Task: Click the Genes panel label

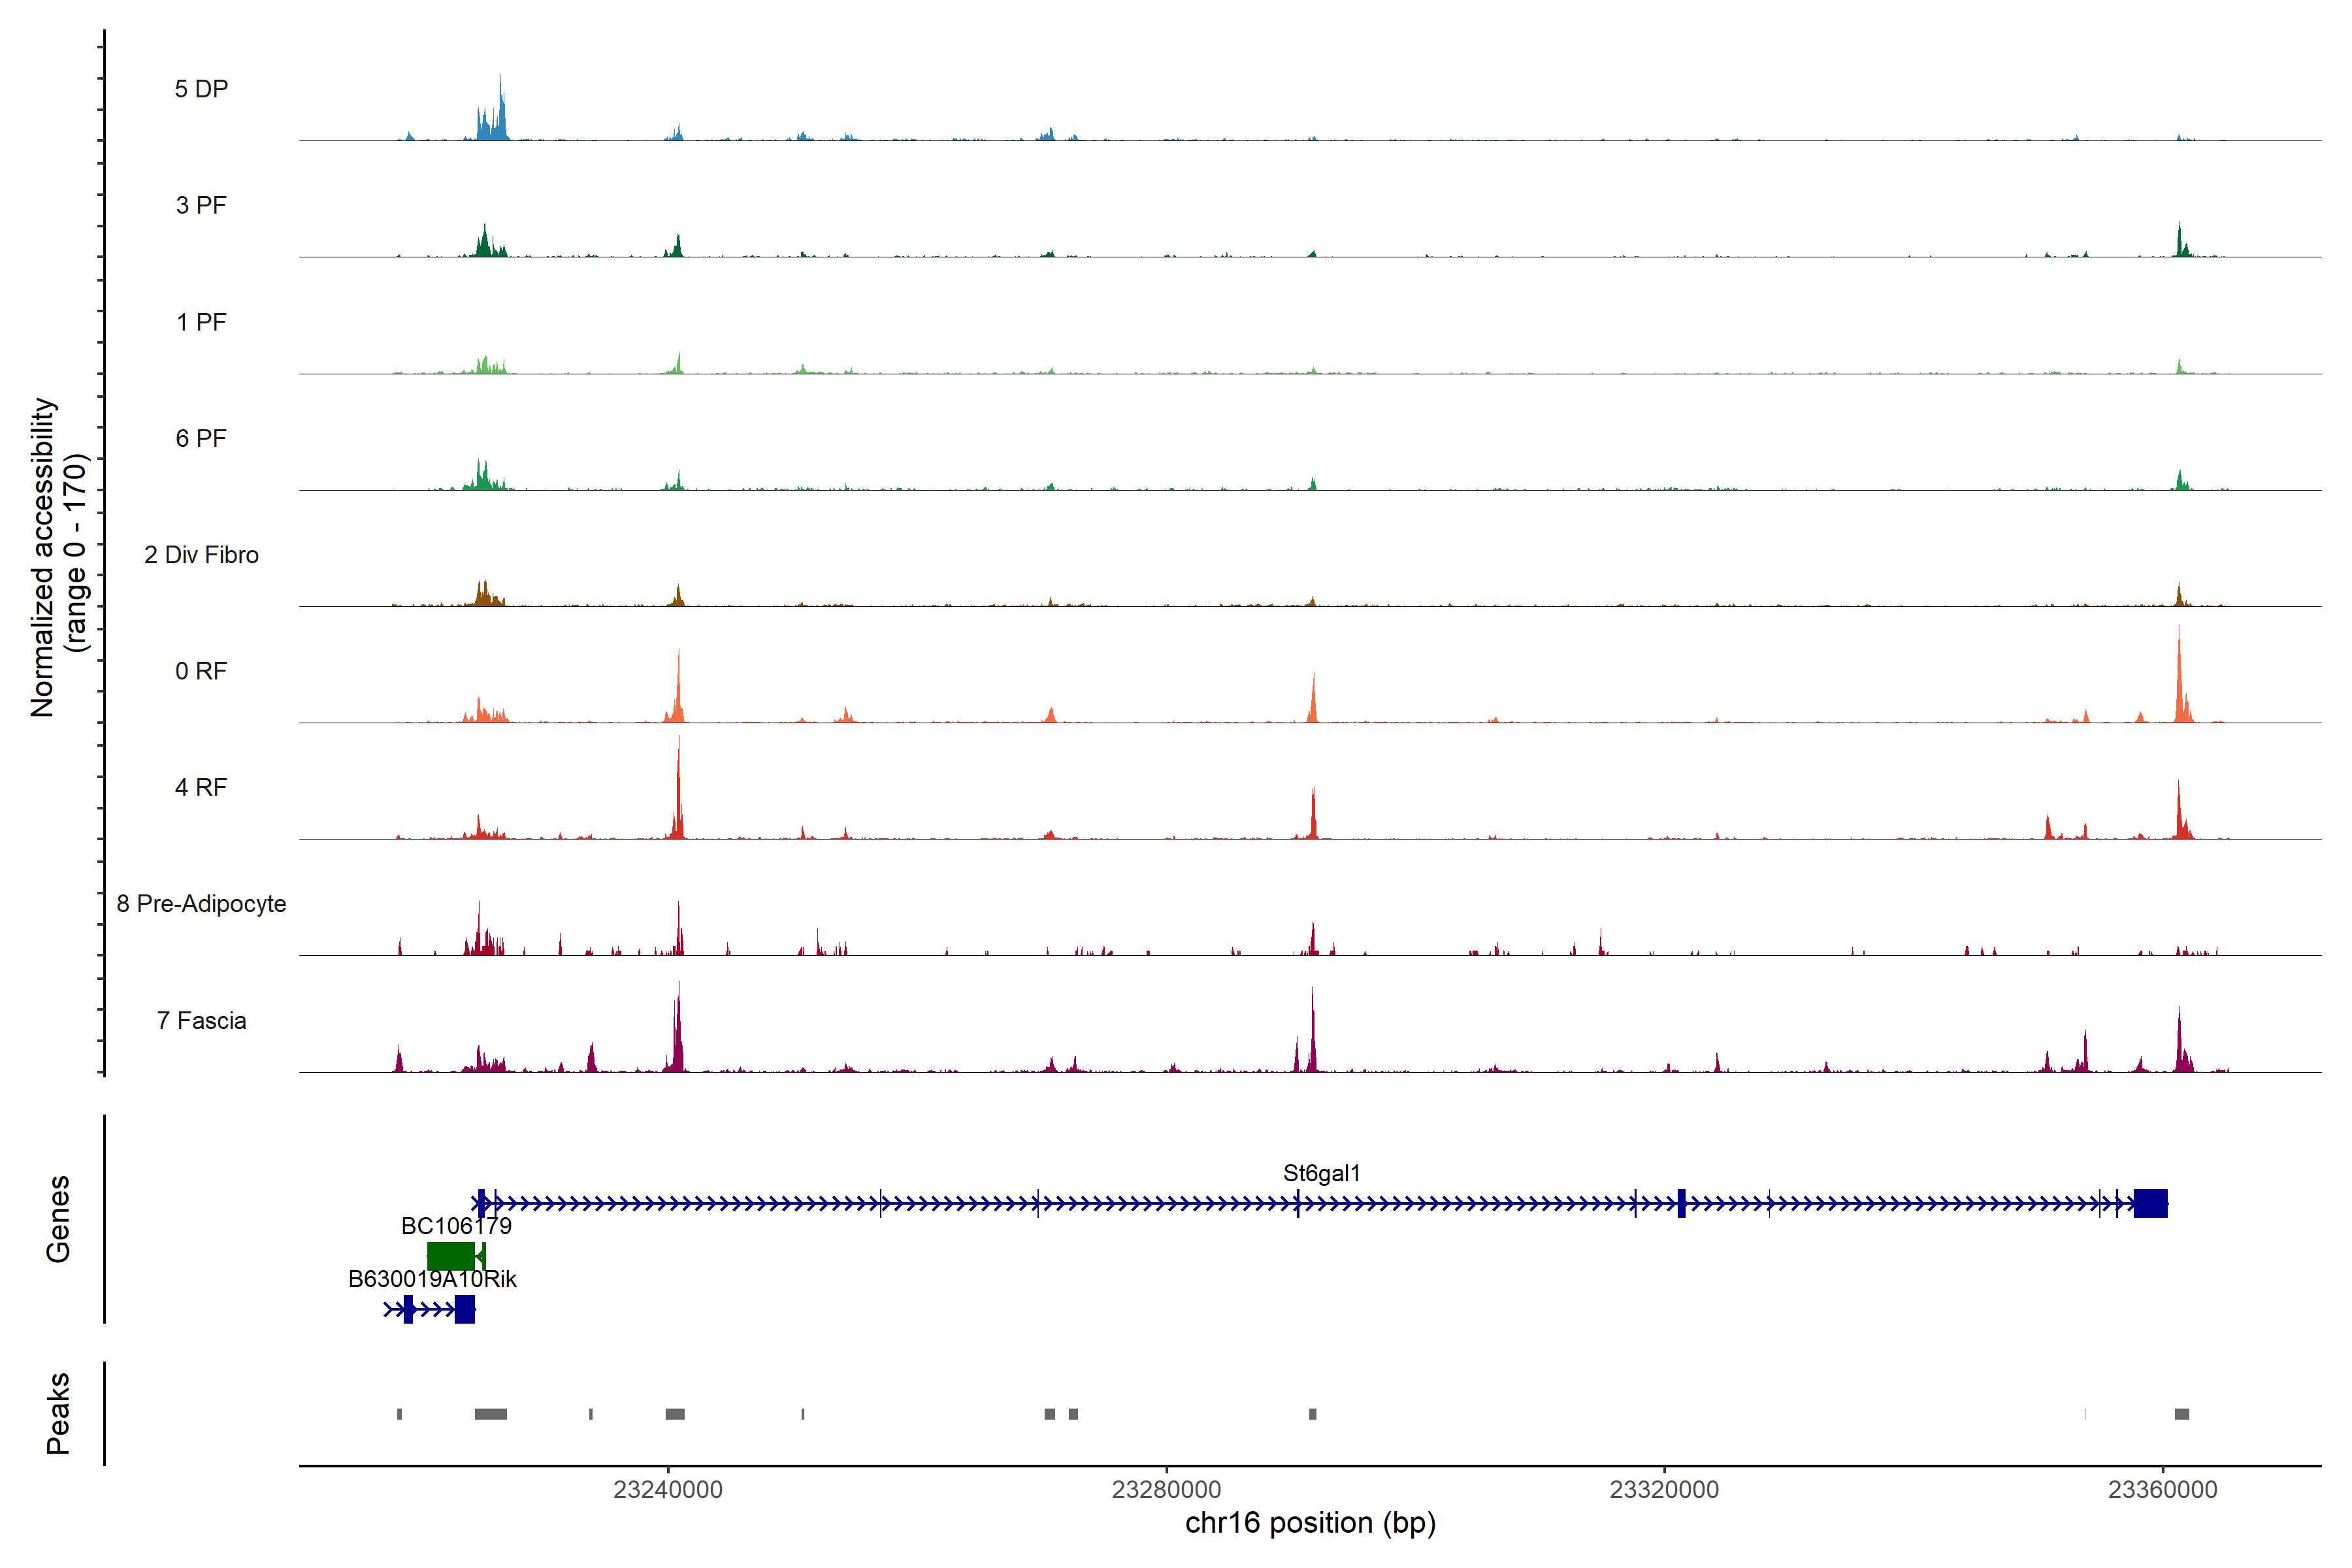Action: coord(58,1218)
